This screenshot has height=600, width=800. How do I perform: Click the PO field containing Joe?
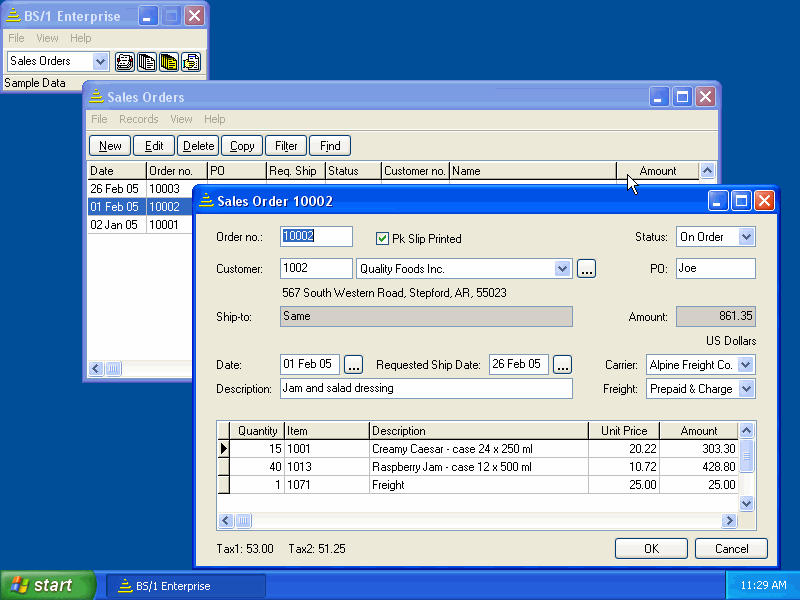coord(716,269)
